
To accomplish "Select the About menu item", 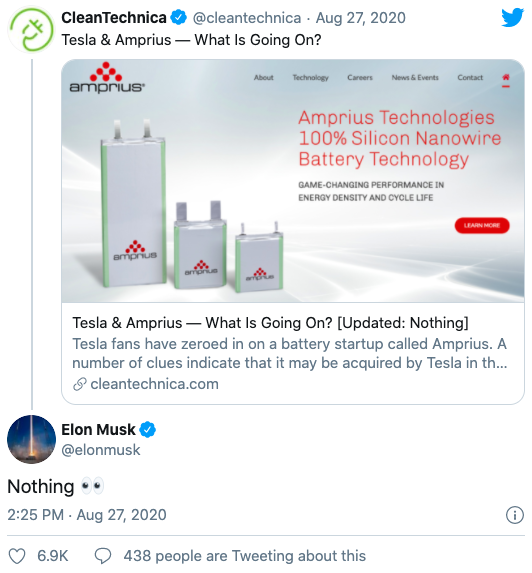I will [x=263, y=77].
